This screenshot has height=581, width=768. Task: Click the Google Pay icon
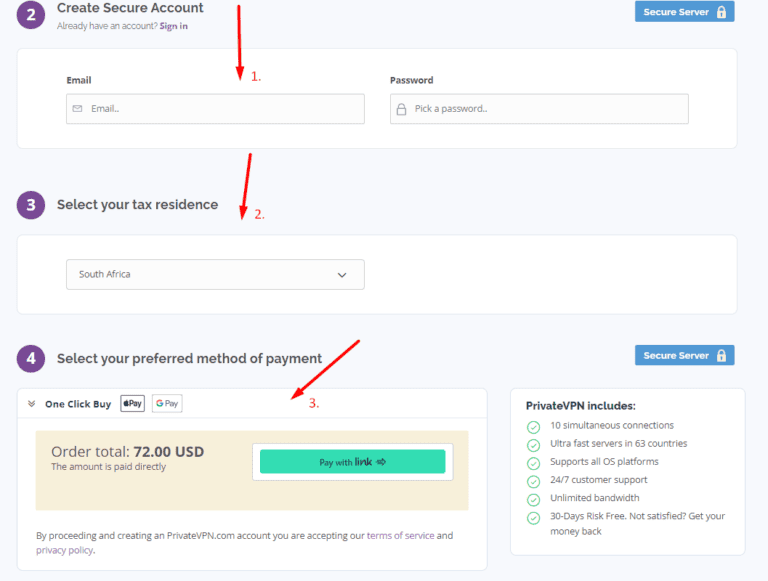[x=167, y=404]
